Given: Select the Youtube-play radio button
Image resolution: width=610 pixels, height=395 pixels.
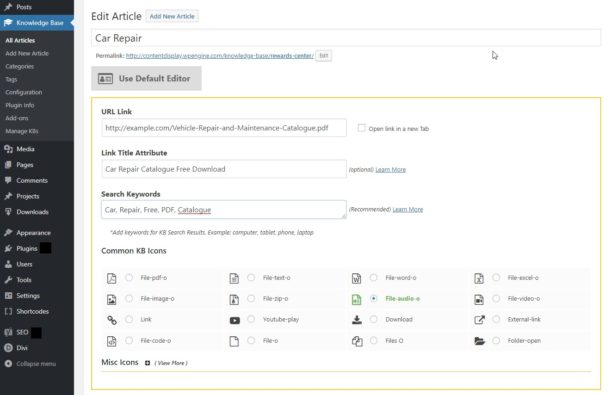Looking at the screenshot, I should tap(251, 319).
